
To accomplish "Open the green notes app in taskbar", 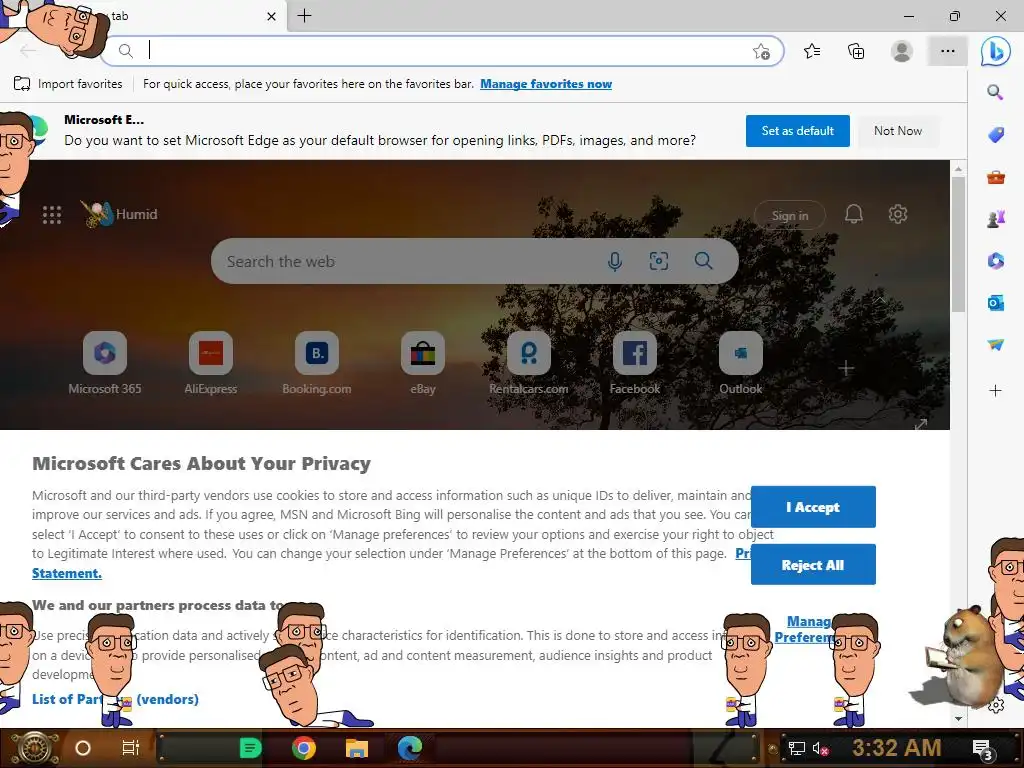I will tap(250, 748).
